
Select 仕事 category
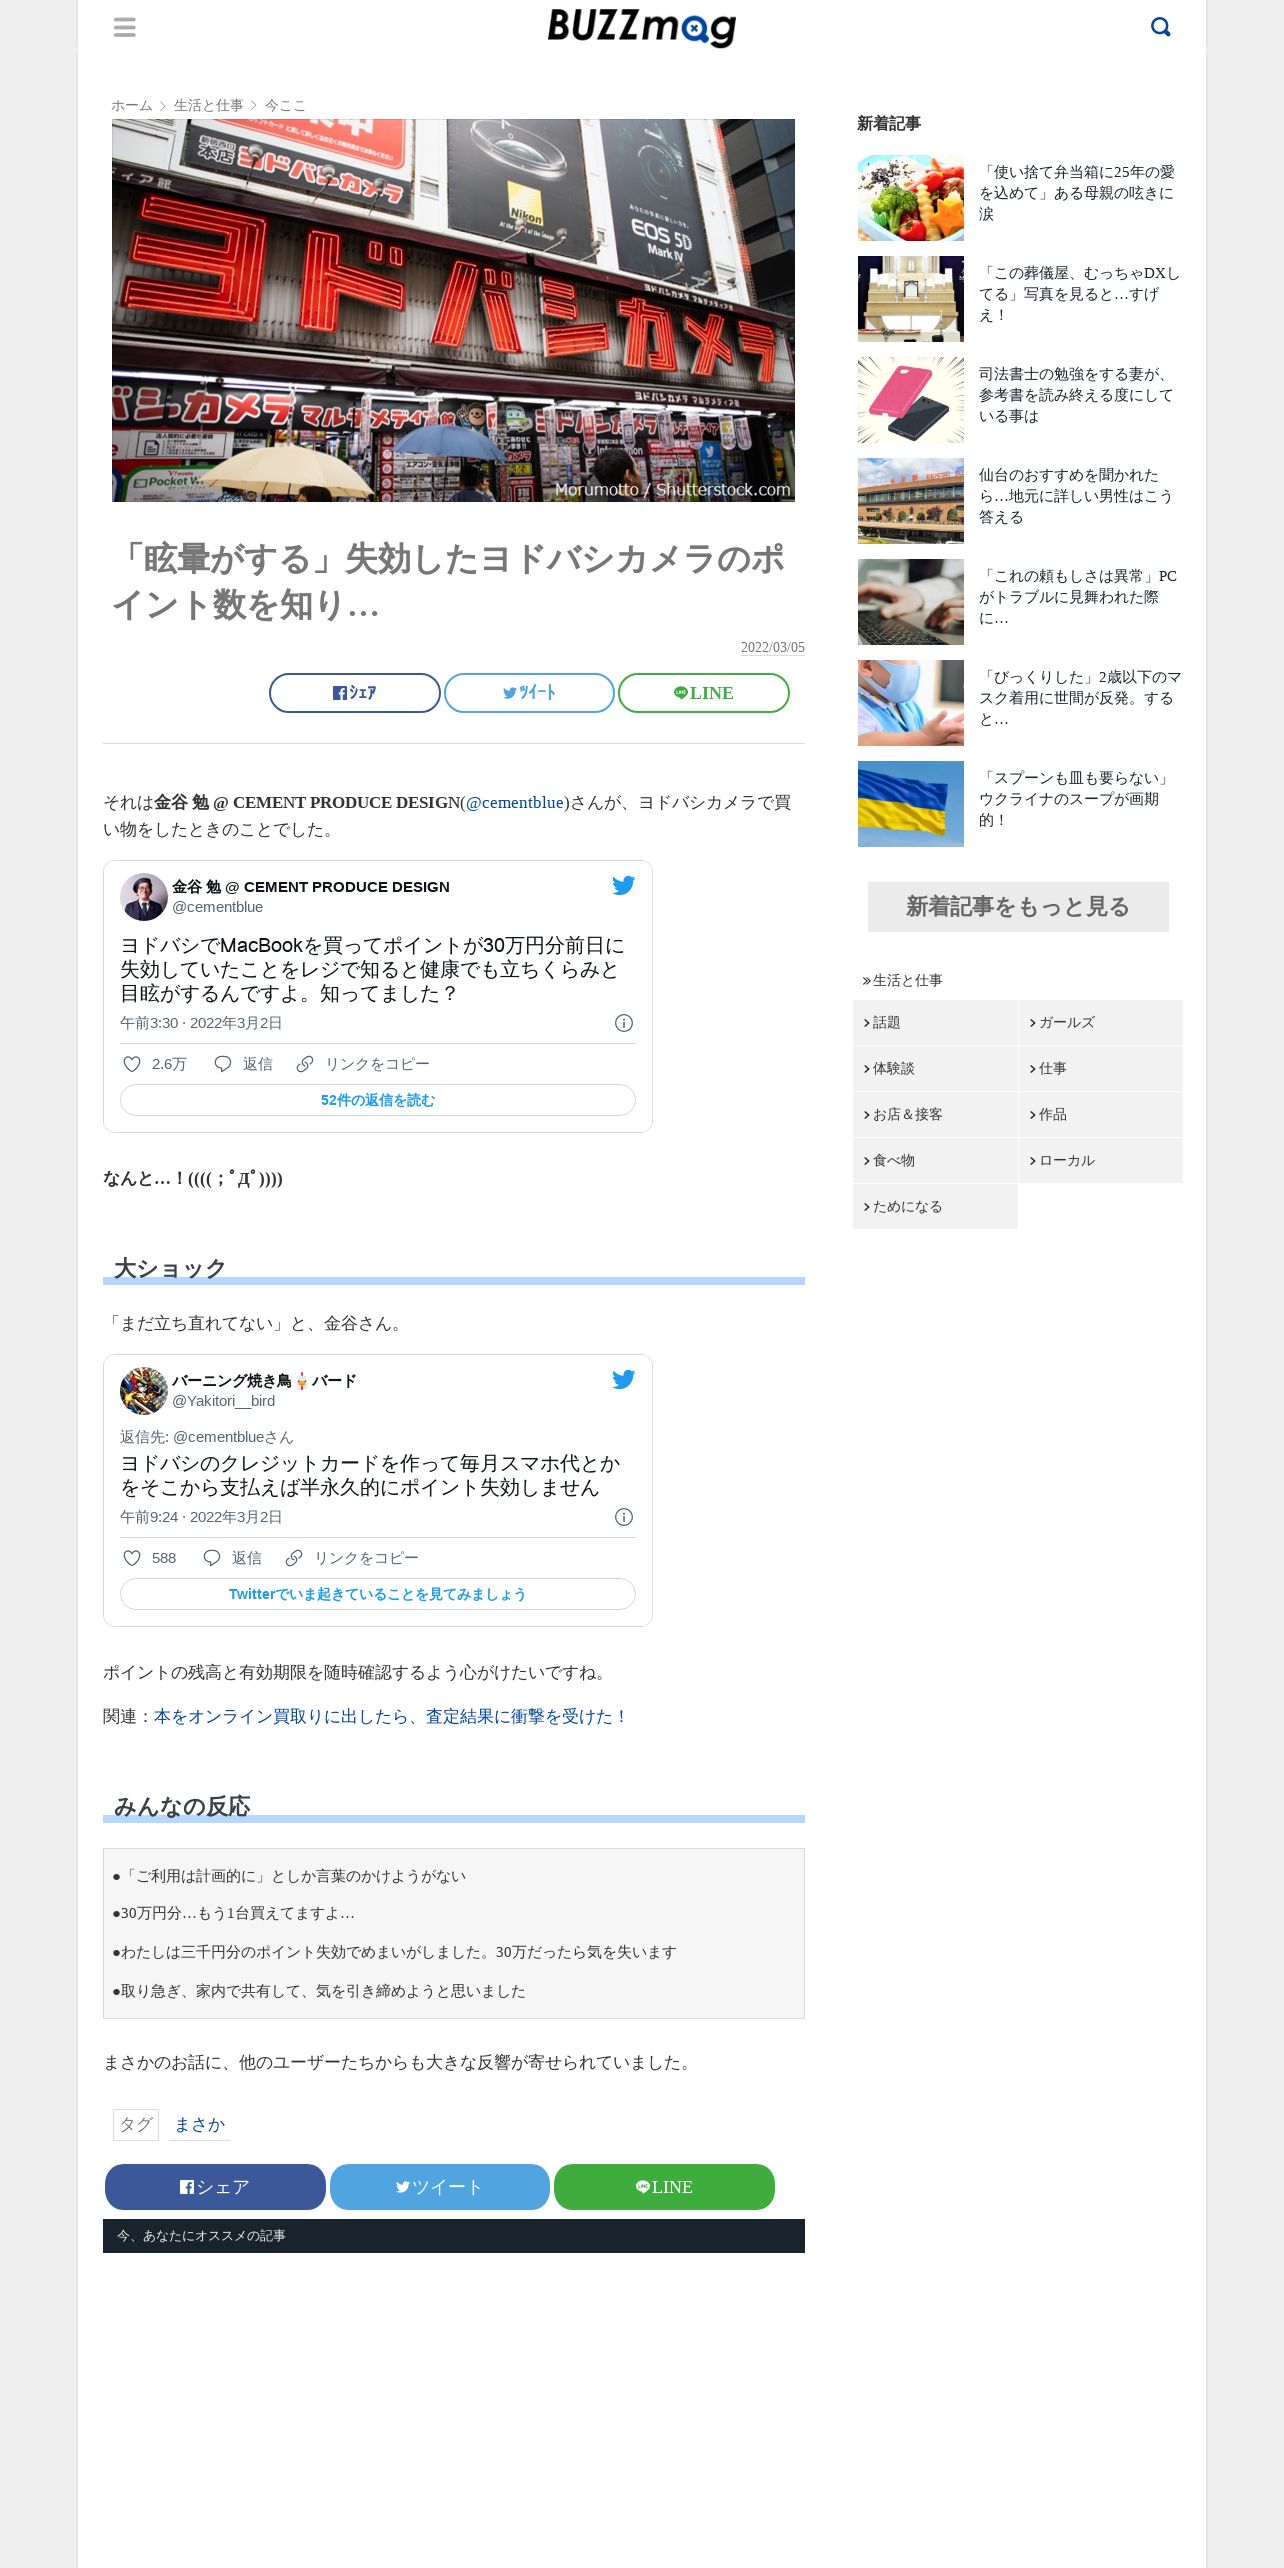1101,1068
